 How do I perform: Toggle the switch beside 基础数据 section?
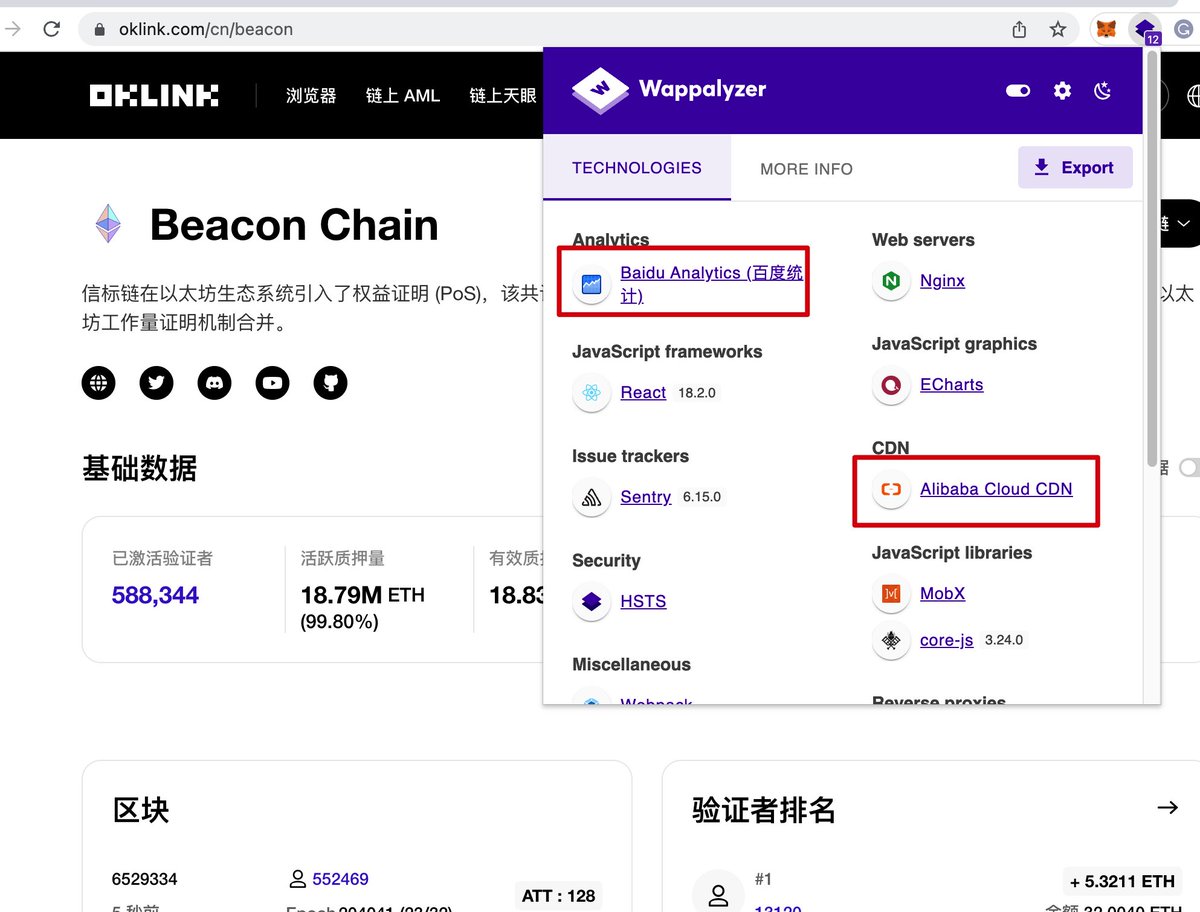1191,467
